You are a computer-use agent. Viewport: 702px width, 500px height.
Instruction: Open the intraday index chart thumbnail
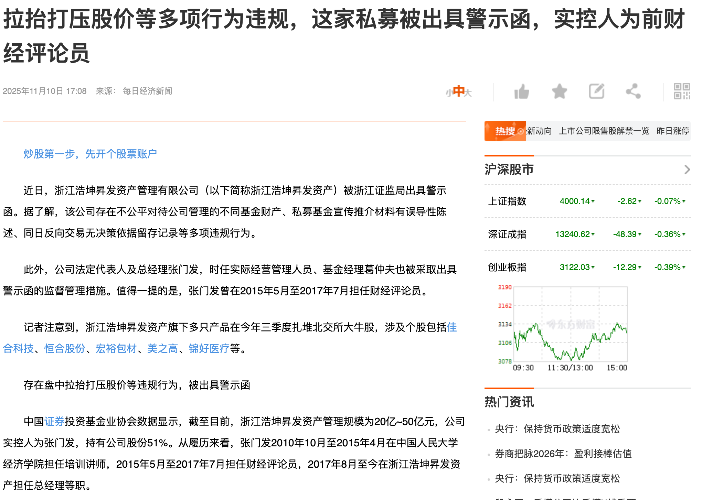coord(563,328)
